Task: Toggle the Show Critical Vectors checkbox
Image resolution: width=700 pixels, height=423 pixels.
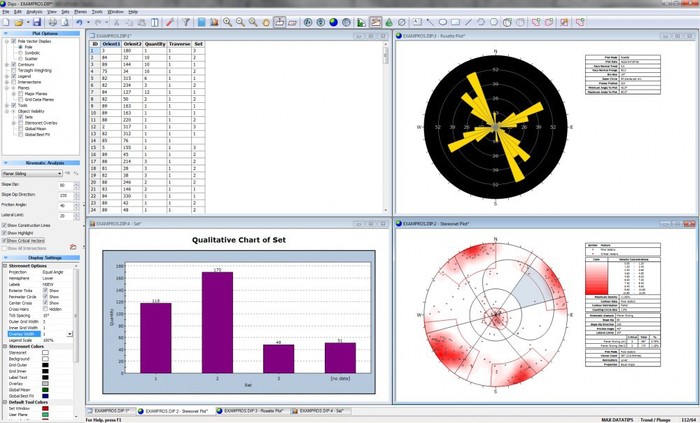Action: pos(5,240)
